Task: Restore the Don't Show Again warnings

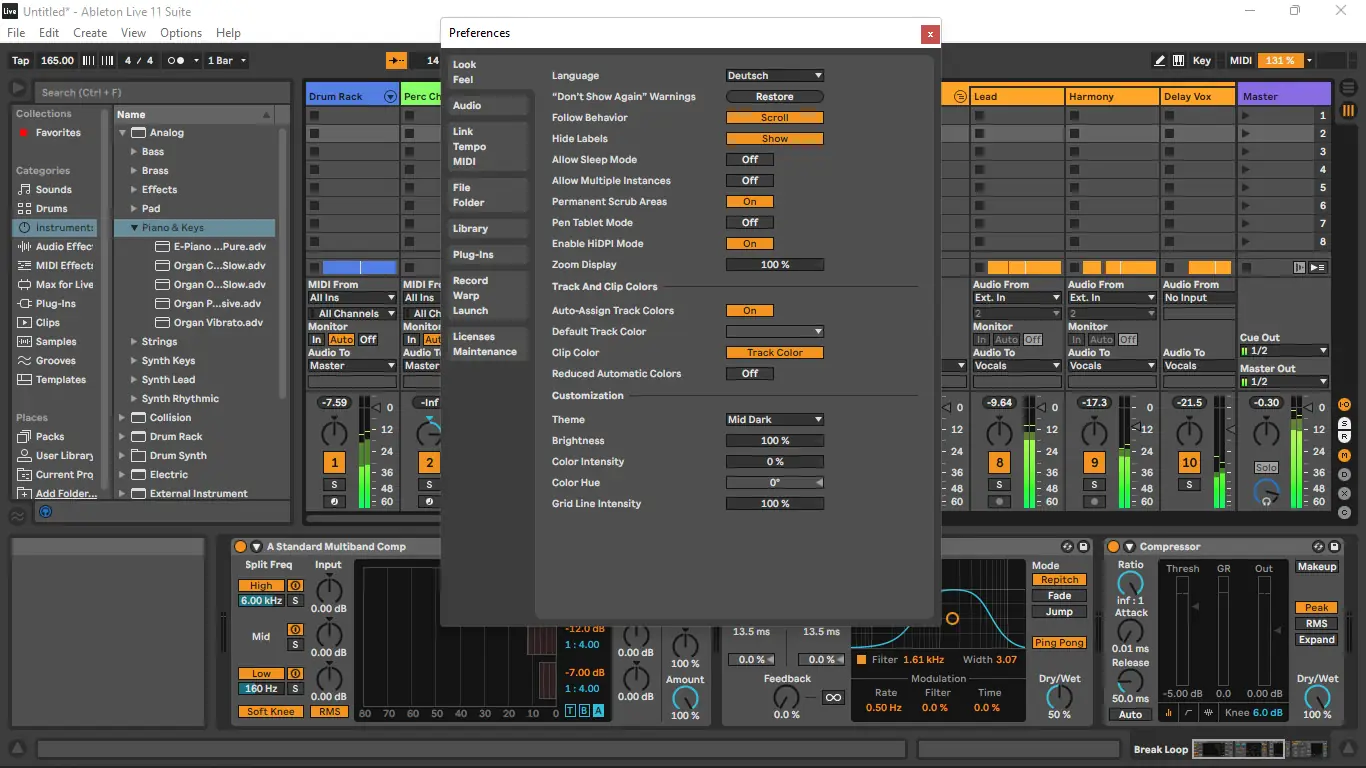Action: [x=775, y=97]
